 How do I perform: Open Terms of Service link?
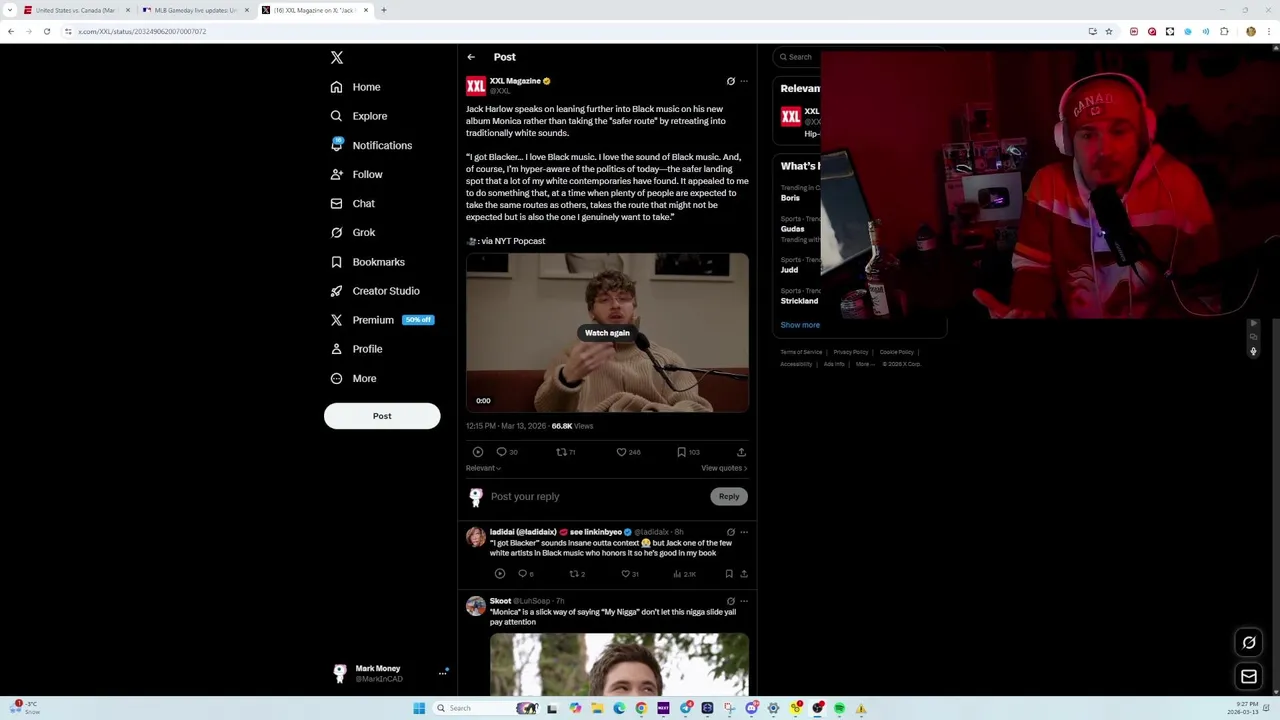coord(801,352)
